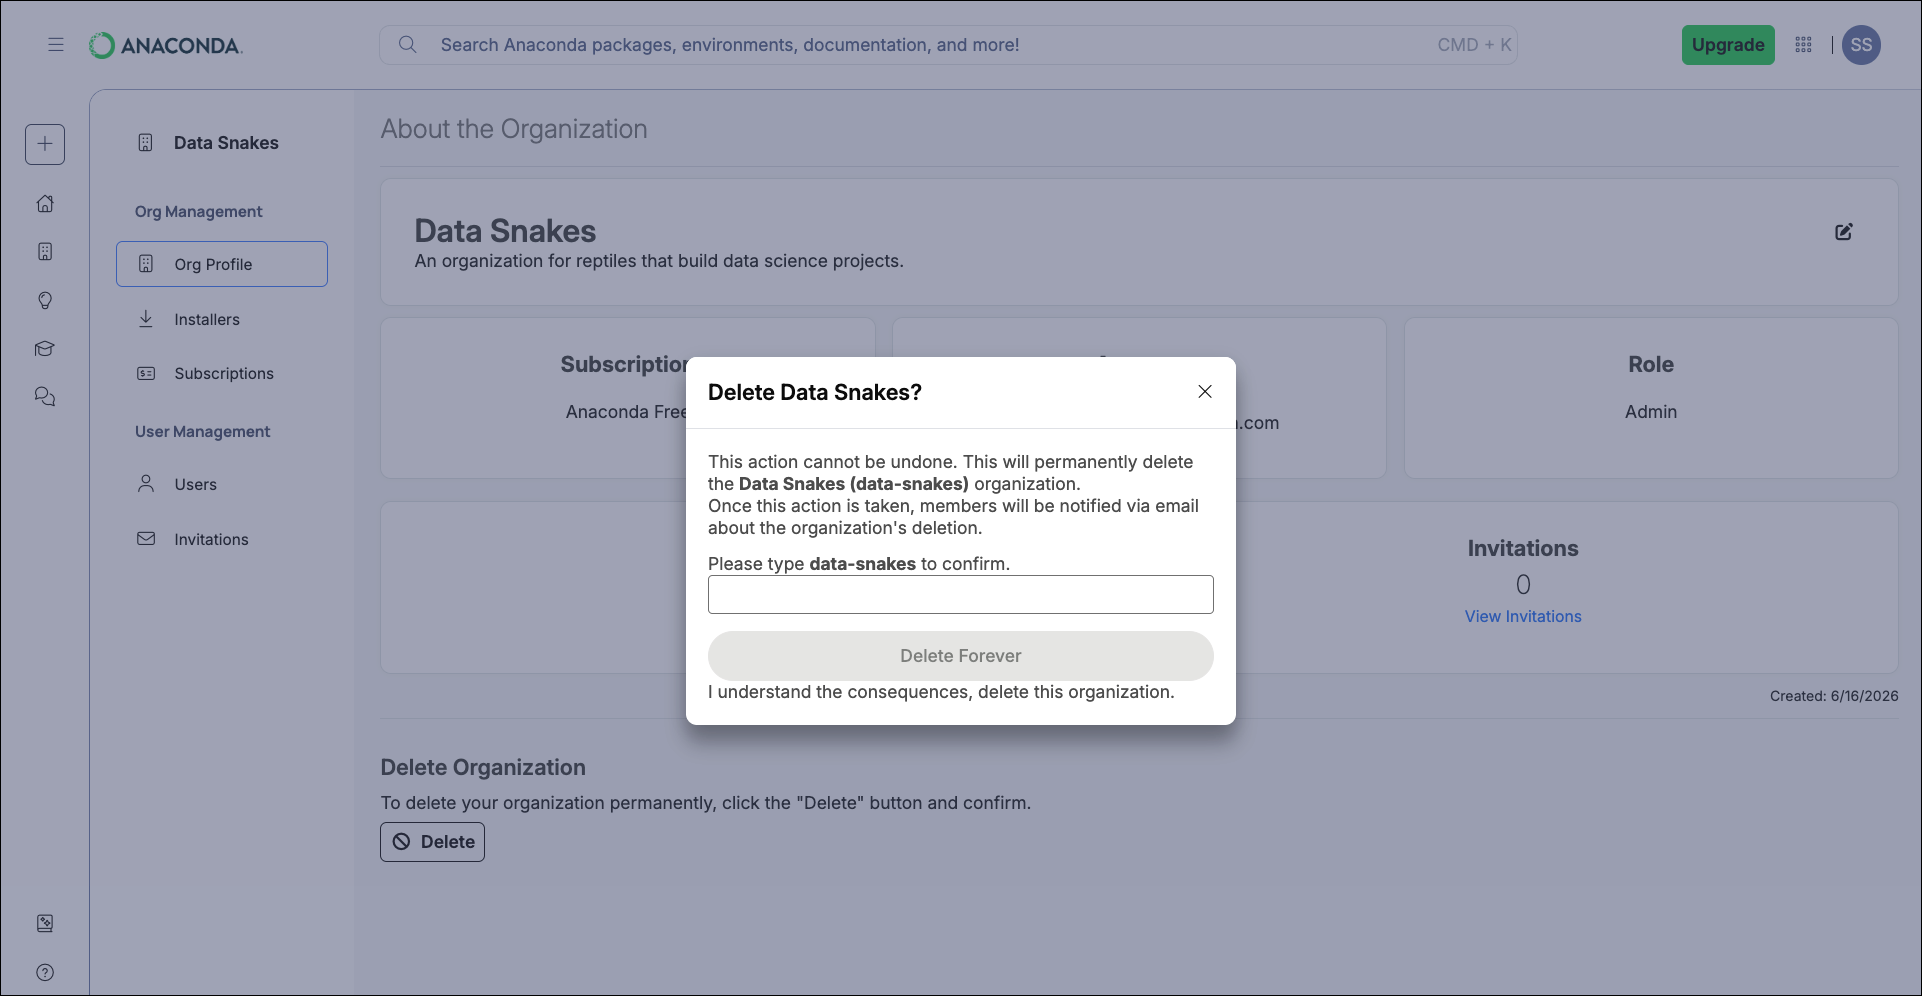
Task: Click 'Delete Organization' section heading
Action: tap(483, 767)
